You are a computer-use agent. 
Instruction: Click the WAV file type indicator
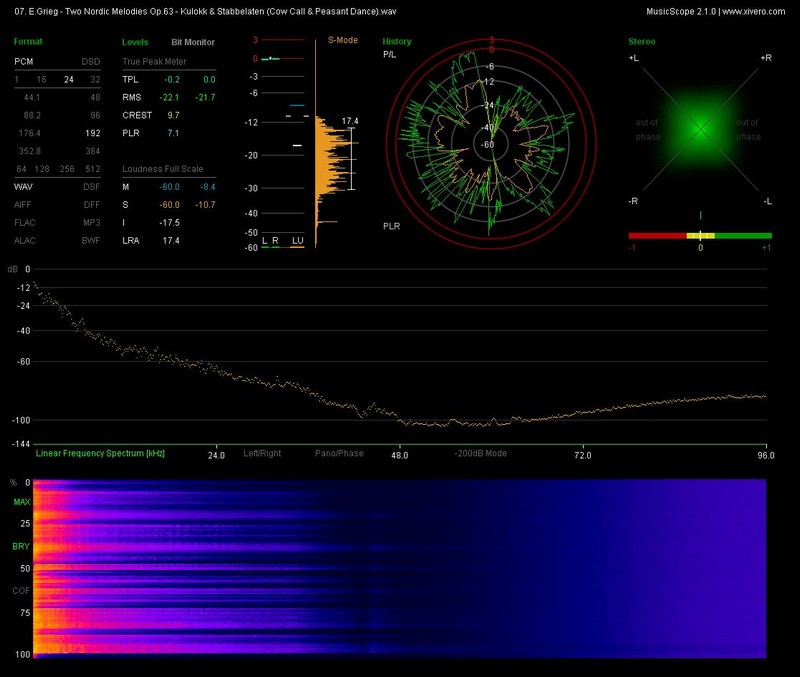click(23, 187)
